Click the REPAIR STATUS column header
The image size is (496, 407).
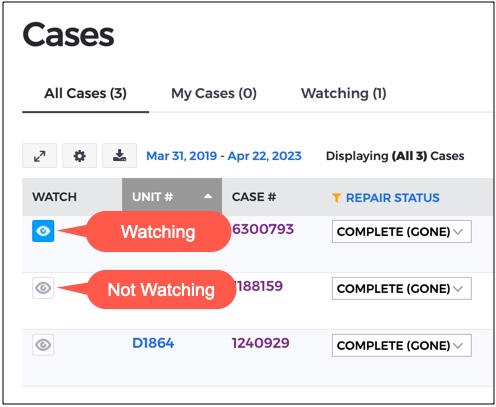click(393, 198)
